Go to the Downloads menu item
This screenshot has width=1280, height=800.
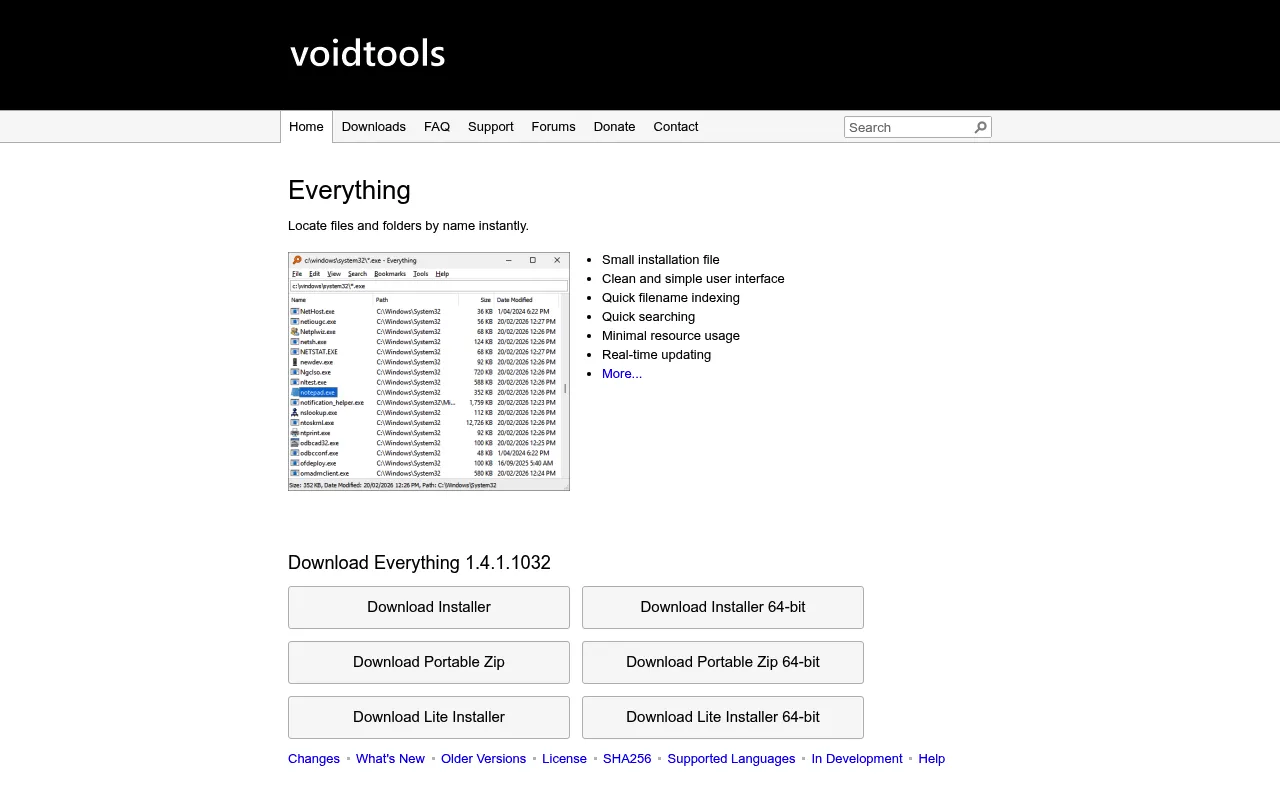(373, 127)
